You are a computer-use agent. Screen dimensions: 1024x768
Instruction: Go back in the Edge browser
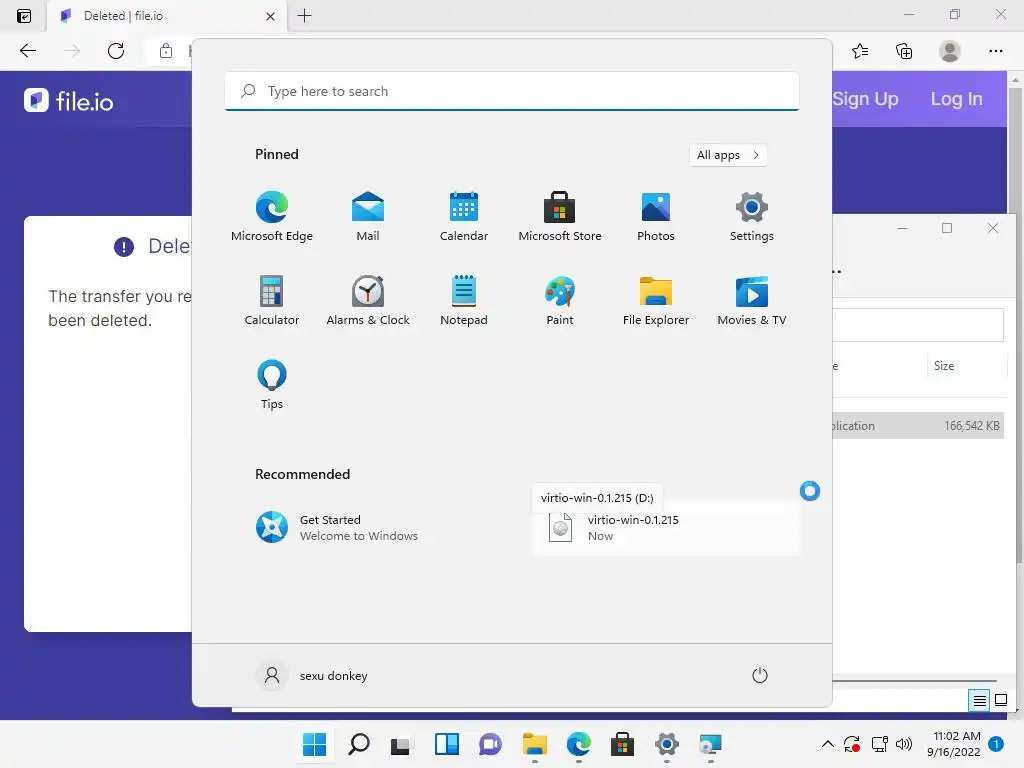(x=28, y=50)
